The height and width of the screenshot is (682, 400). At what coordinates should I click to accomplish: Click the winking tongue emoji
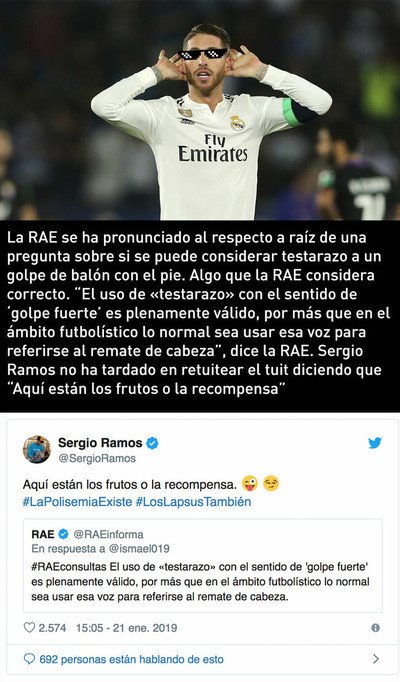click(x=250, y=483)
